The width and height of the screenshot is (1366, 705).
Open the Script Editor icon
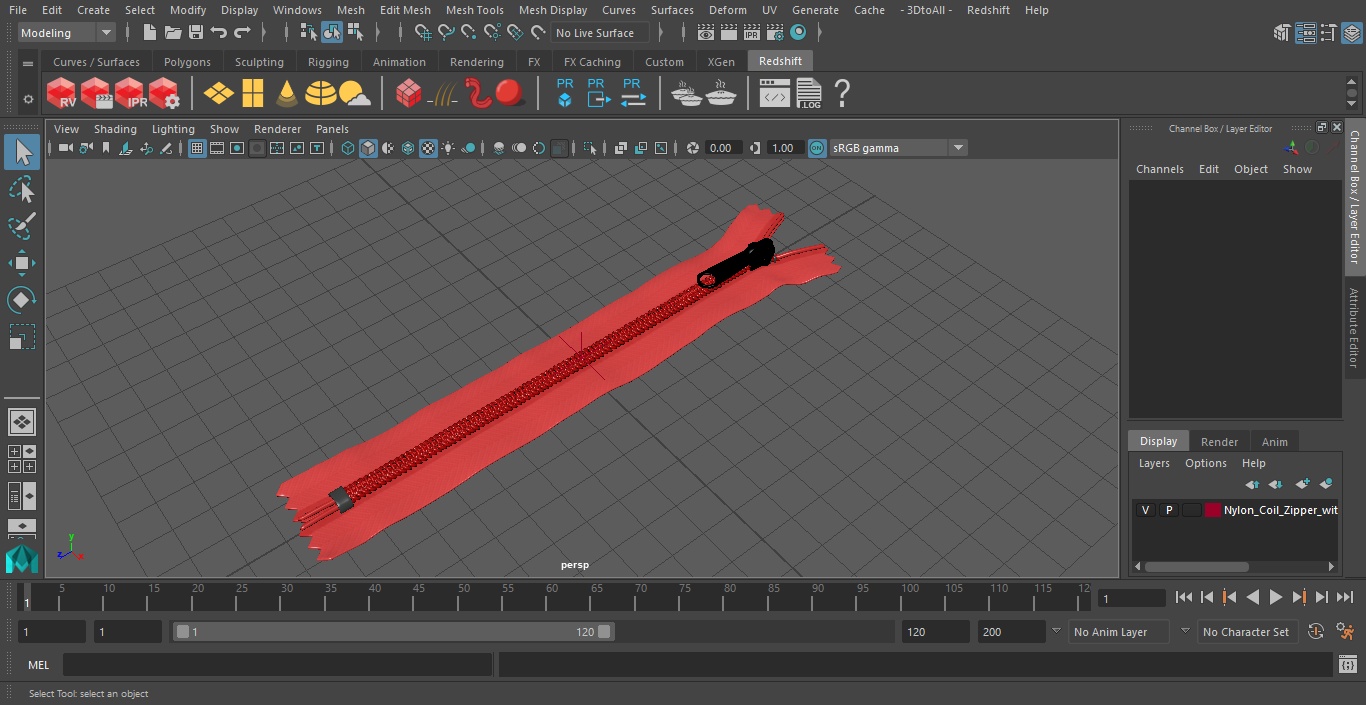(x=1348, y=664)
